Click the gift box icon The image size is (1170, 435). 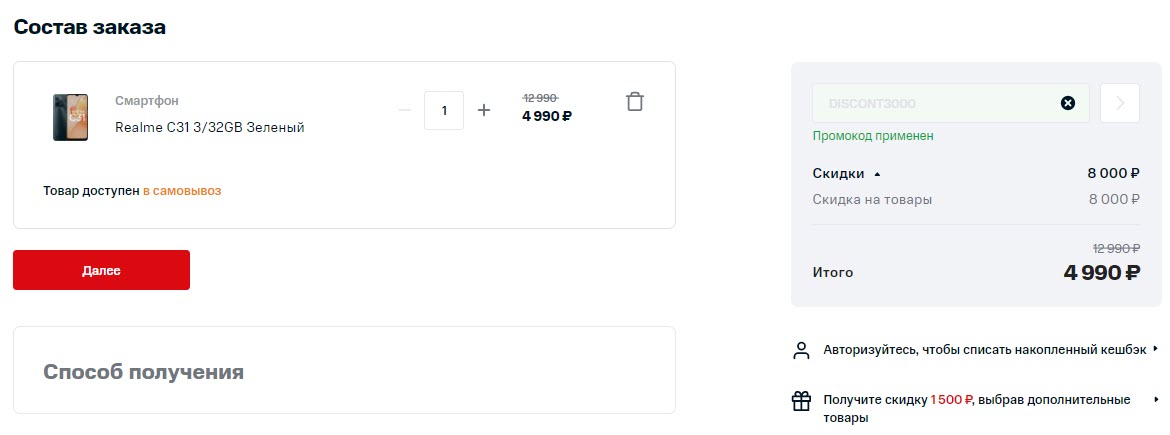point(801,401)
